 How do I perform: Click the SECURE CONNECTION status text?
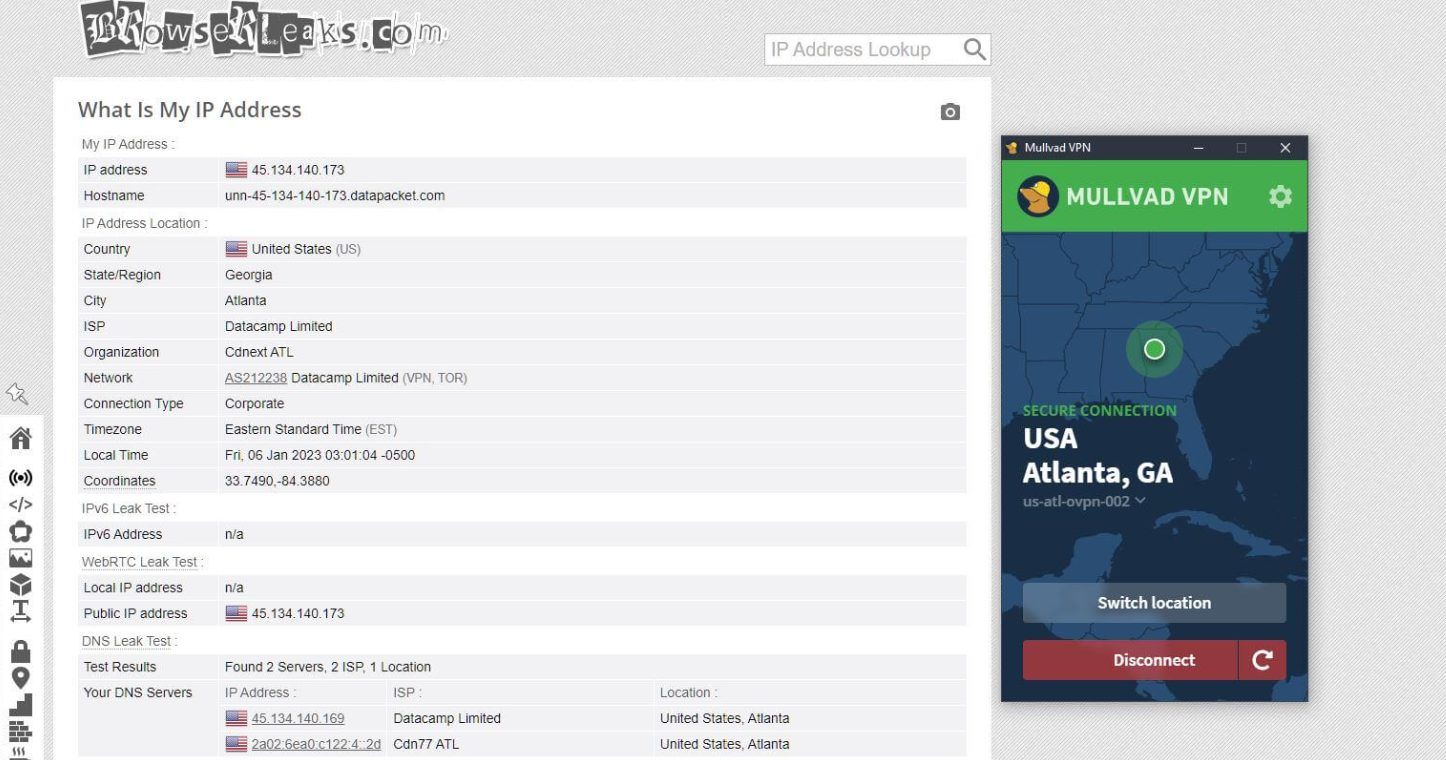pos(1099,410)
